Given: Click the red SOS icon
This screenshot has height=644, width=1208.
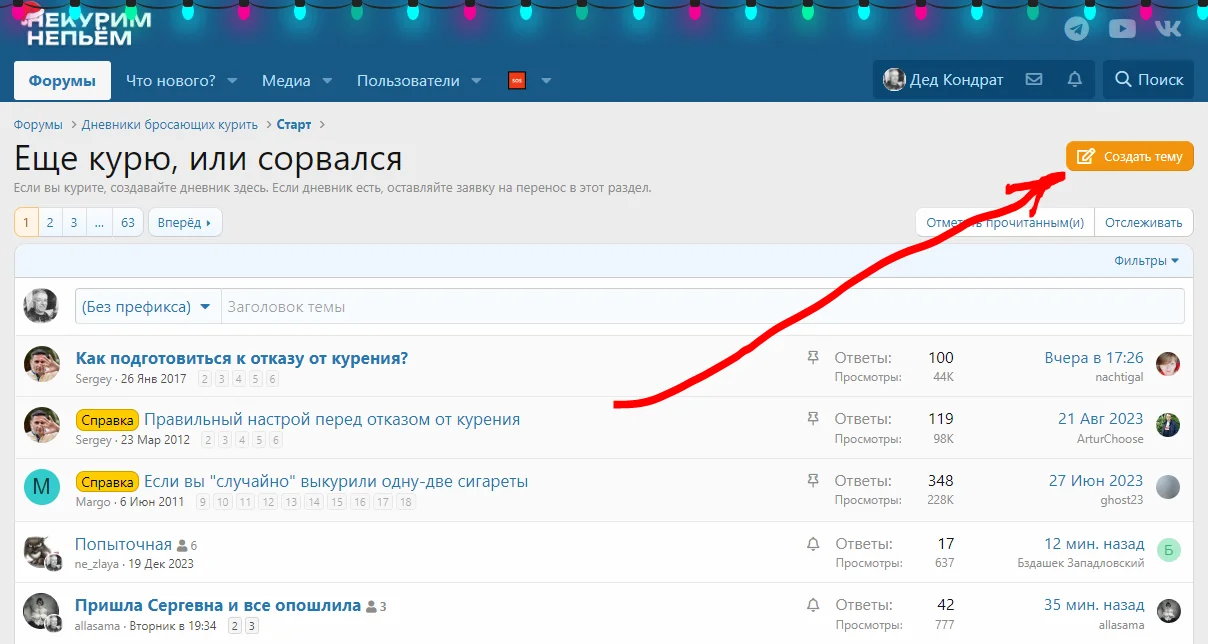Looking at the screenshot, I should [517, 80].
